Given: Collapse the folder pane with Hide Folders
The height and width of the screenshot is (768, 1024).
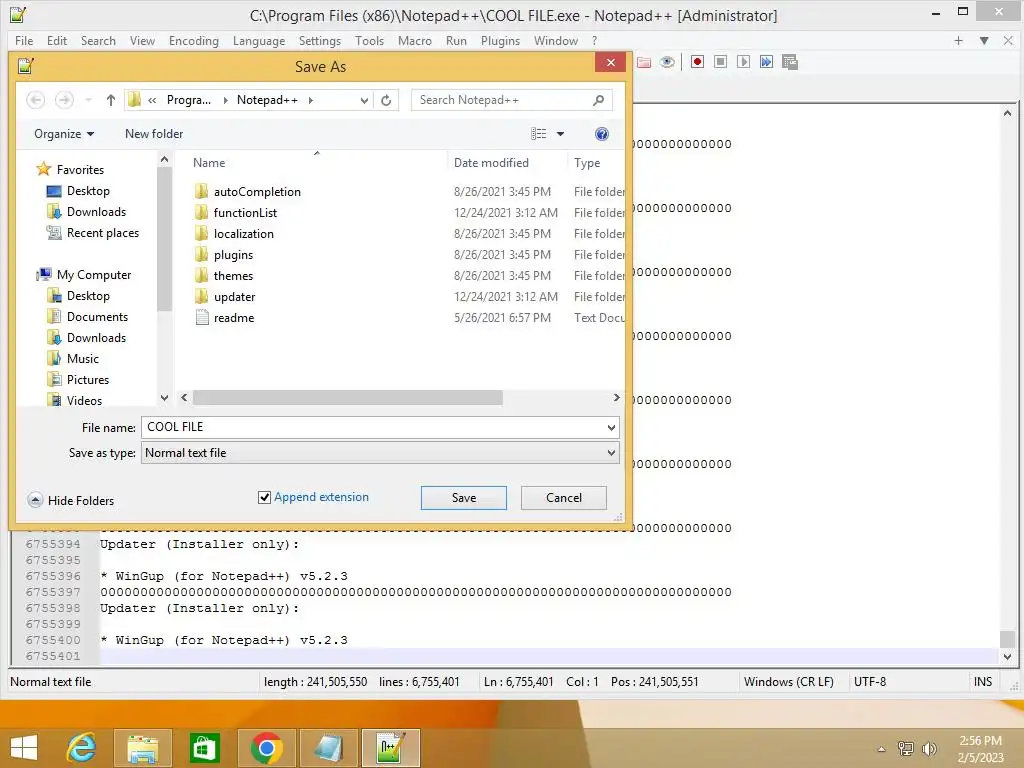Looking at the screenshot, I should (x=71, y=500).
